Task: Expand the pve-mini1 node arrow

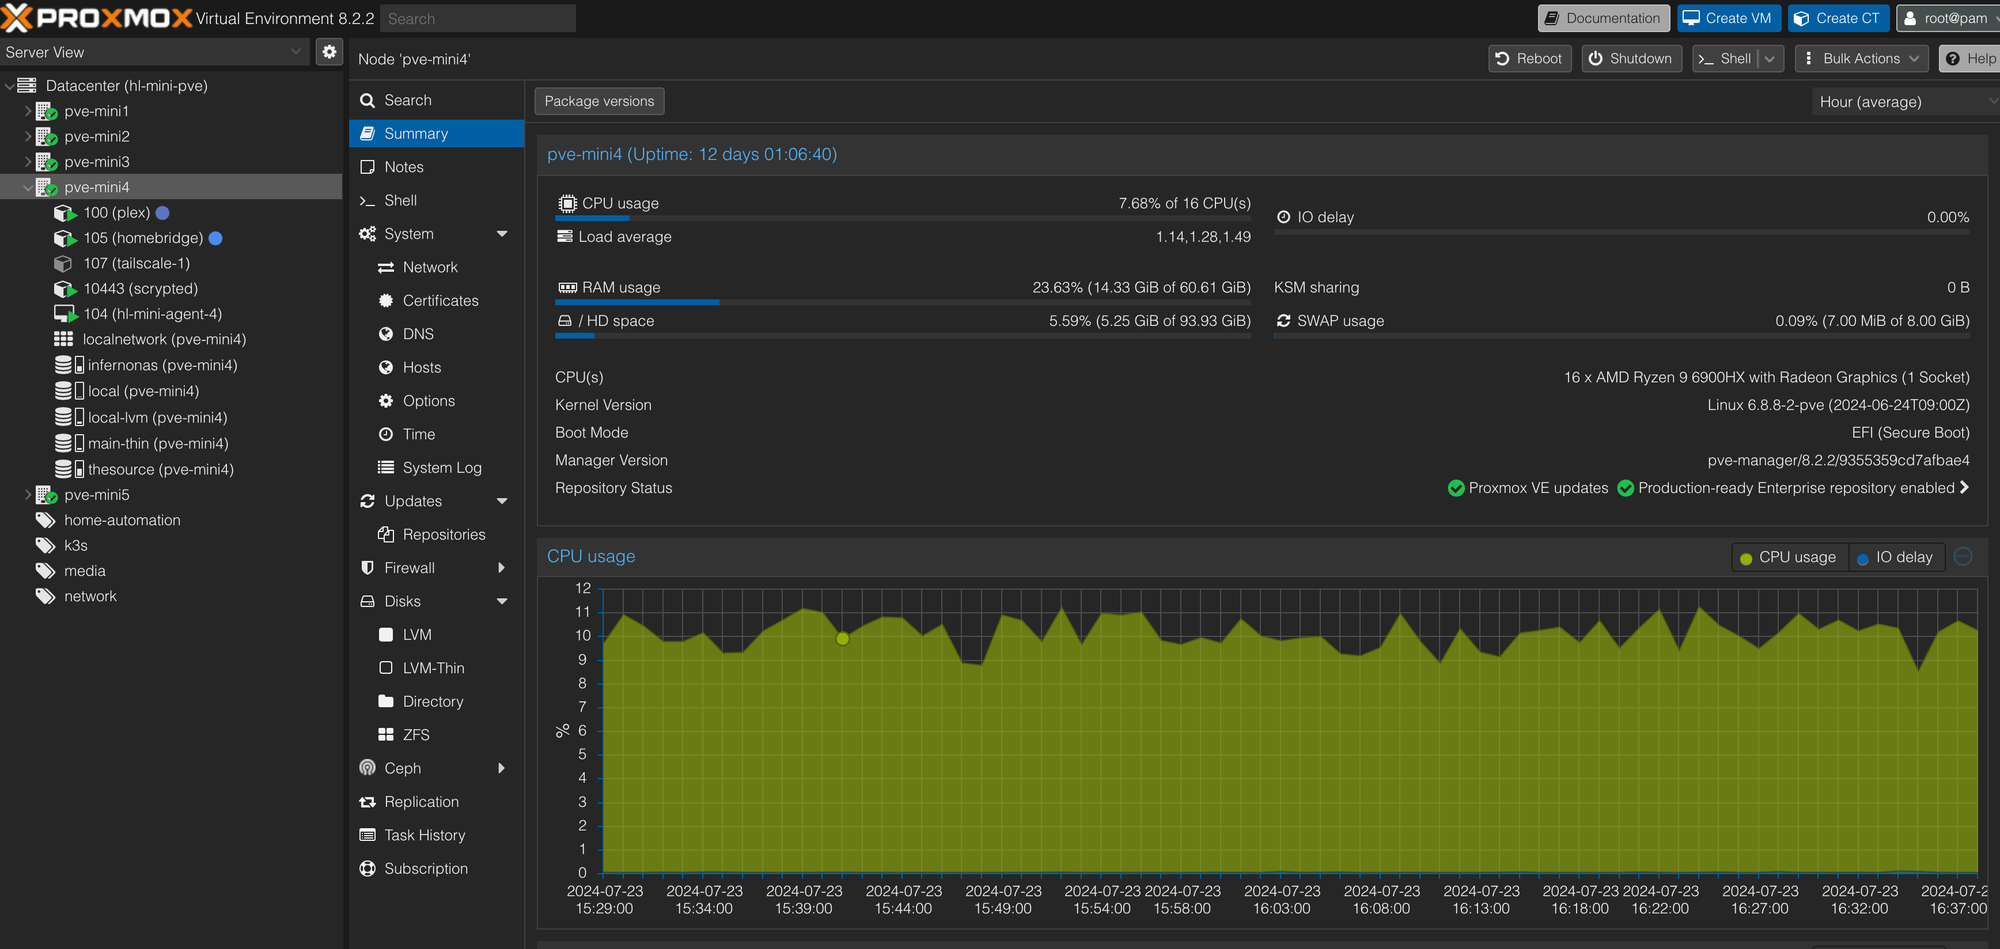Action: point(28,111)
